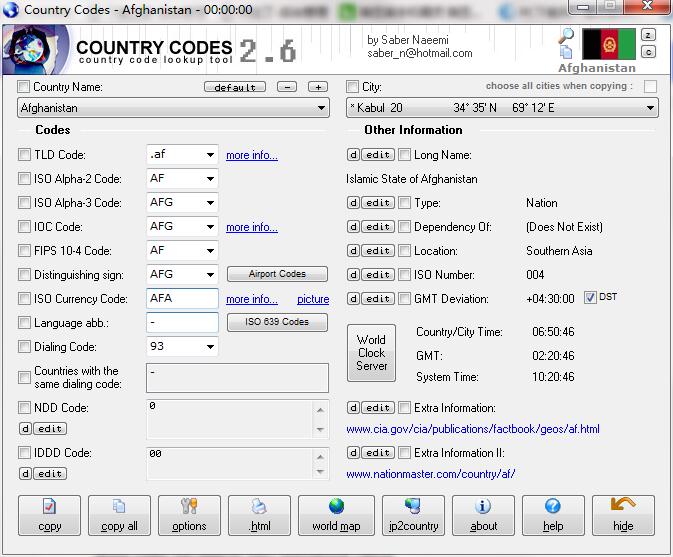
Task: Click the Afghanistan flag image
Action: click(x=609, y=44)
